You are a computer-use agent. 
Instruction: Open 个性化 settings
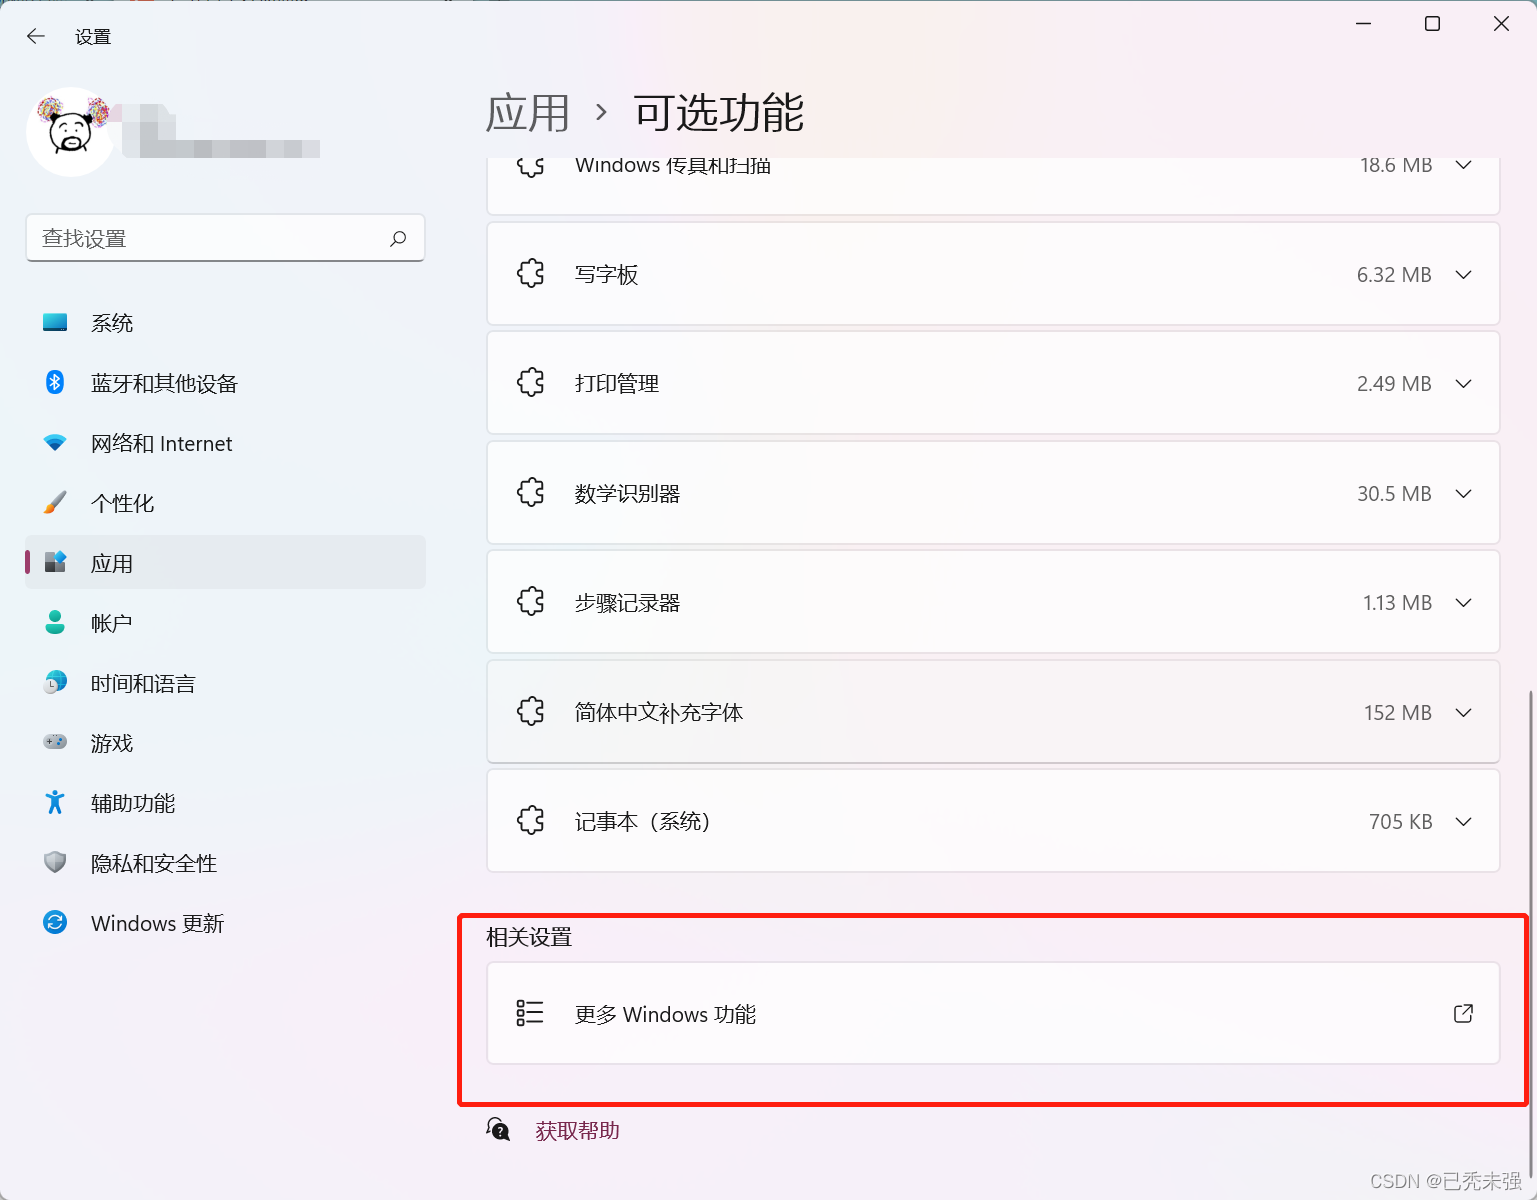(225, 503)
